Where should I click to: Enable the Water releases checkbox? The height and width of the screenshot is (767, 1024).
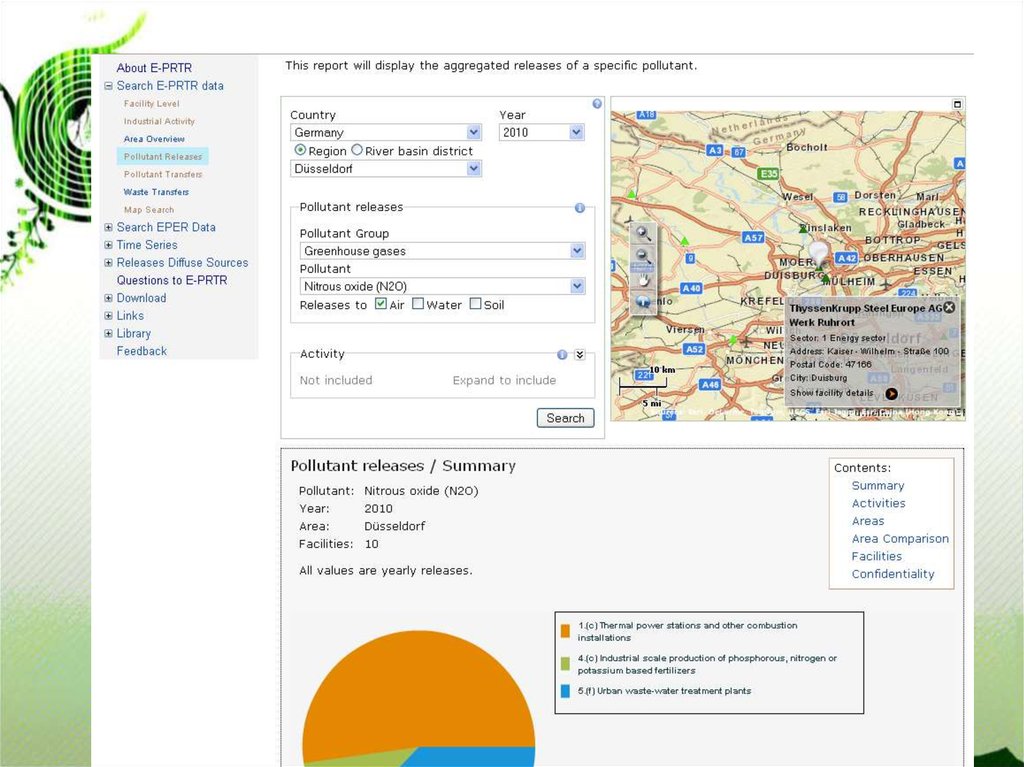(x=418, y=304)
